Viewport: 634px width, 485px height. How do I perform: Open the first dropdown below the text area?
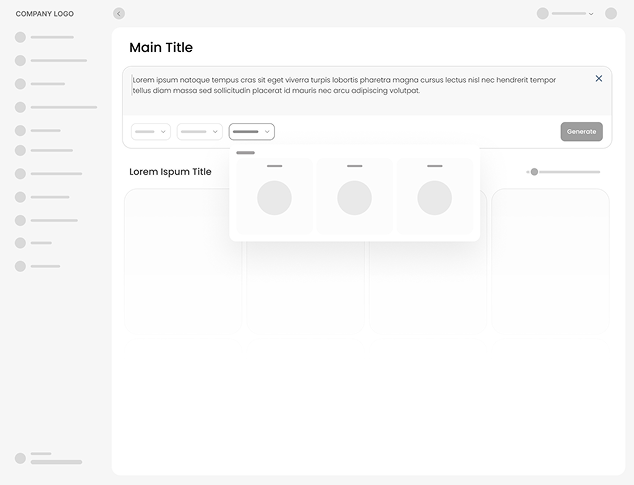pos(151,131)
